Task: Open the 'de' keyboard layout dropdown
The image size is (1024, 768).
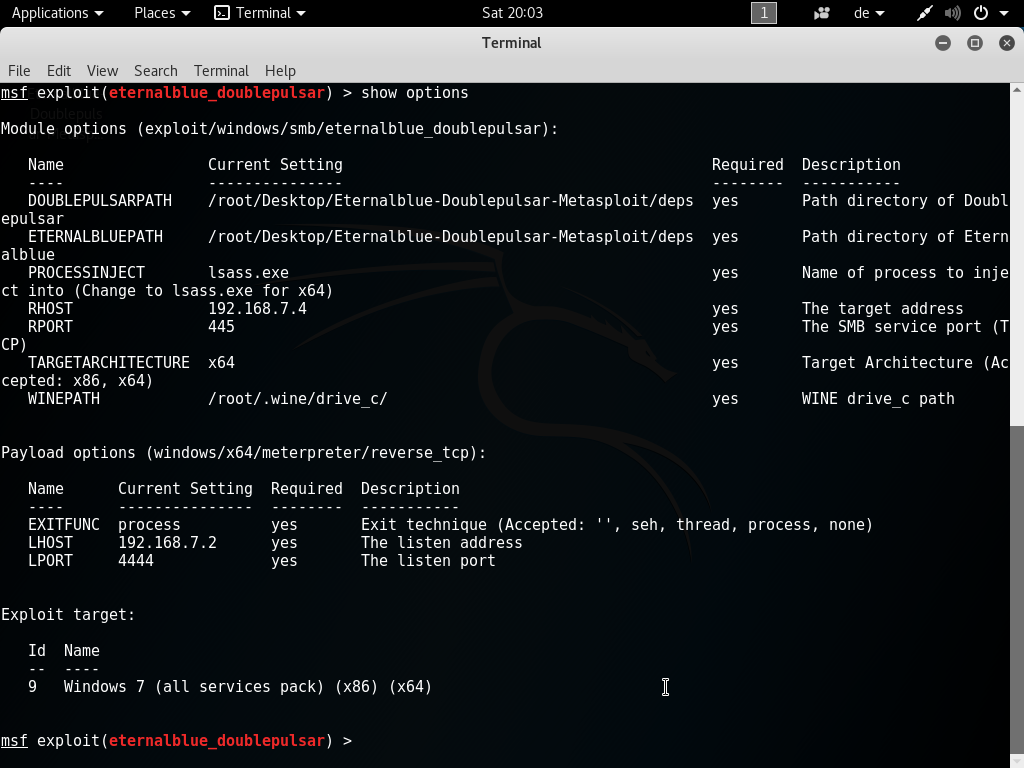Action: [x=869, y=13]
